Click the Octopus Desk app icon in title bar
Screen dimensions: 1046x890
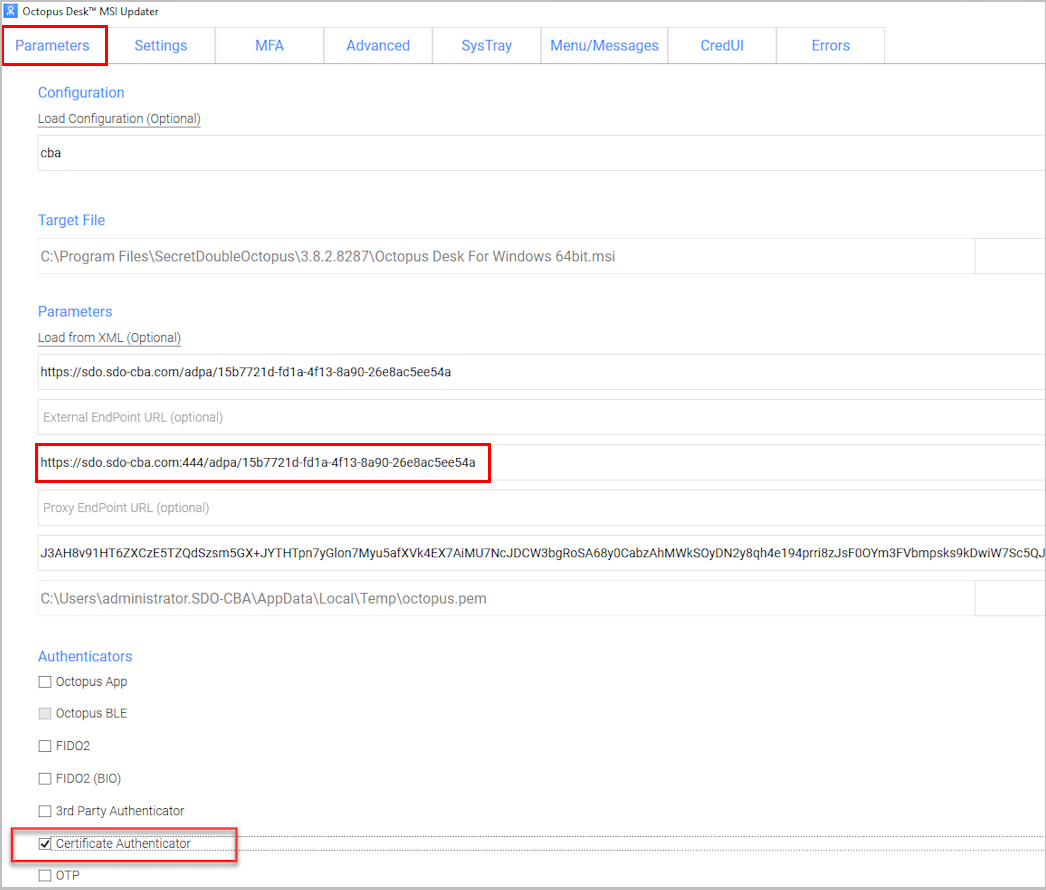11,11
